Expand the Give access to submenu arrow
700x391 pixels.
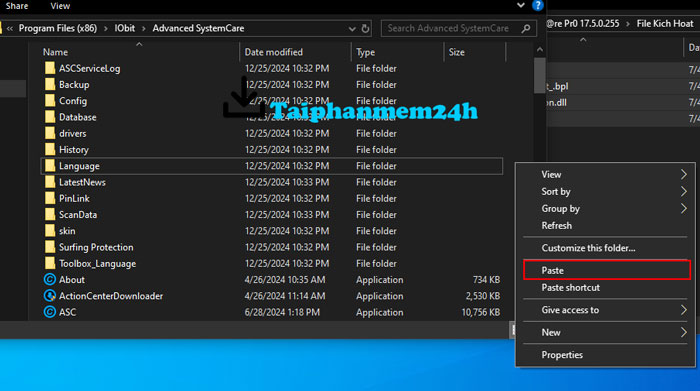point(683,310)
